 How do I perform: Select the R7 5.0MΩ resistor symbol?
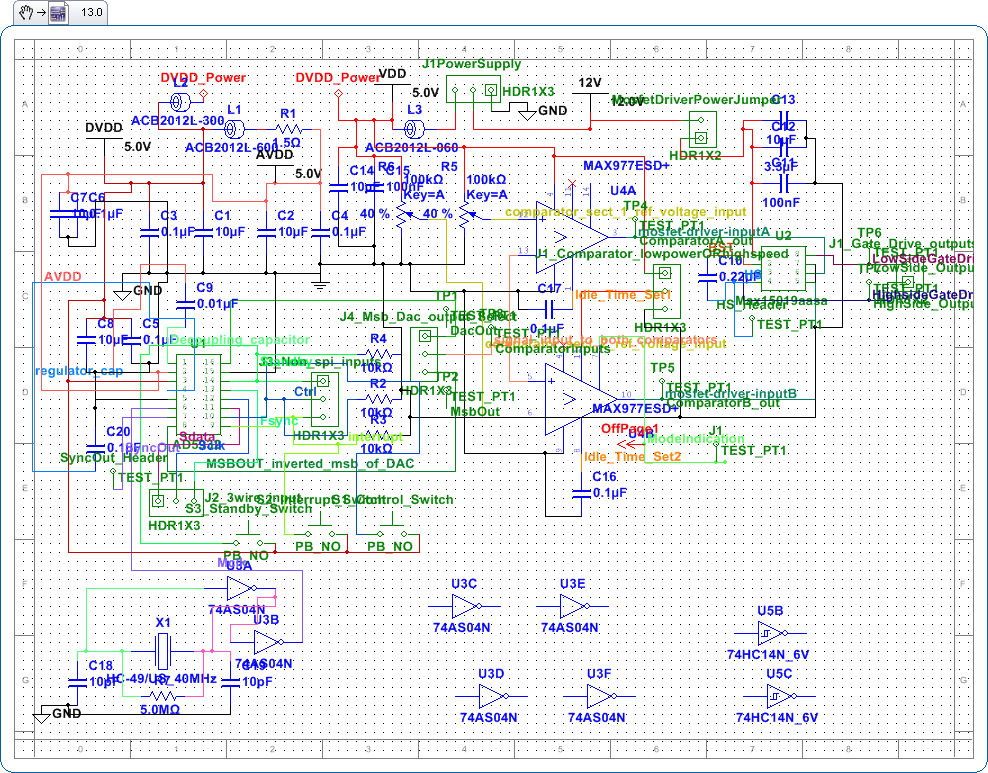tap(163, 696)
